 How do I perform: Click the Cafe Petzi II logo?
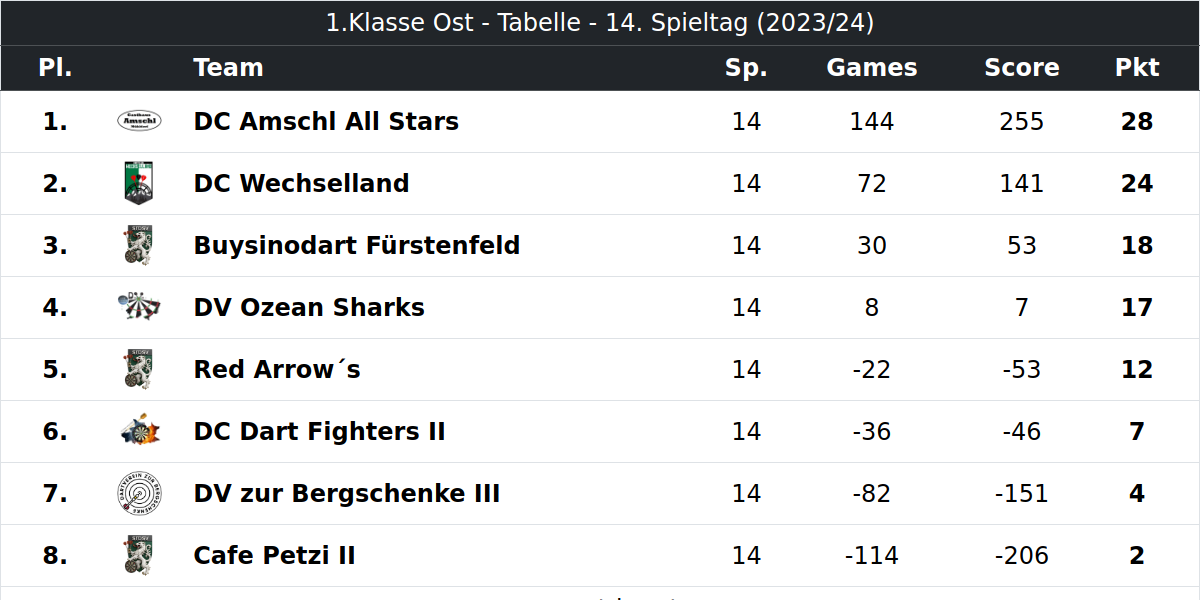click(x=139, y=555)
